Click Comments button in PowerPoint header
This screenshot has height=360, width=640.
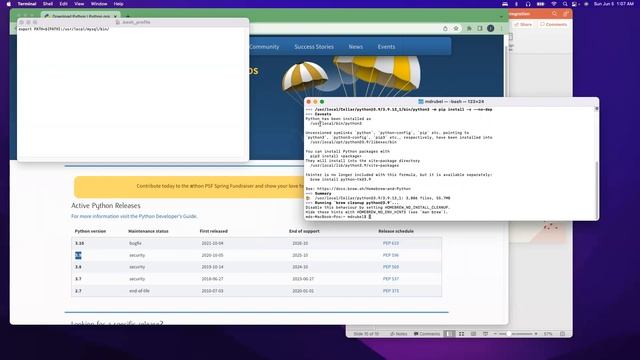coord(553,24)
